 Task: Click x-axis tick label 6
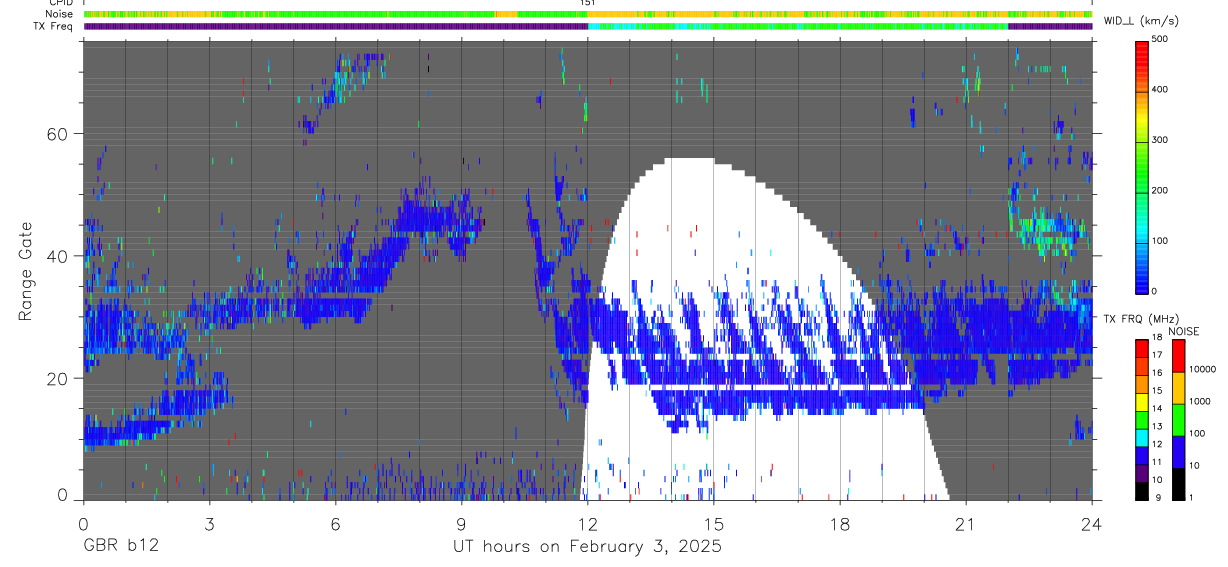pos(335,523)
